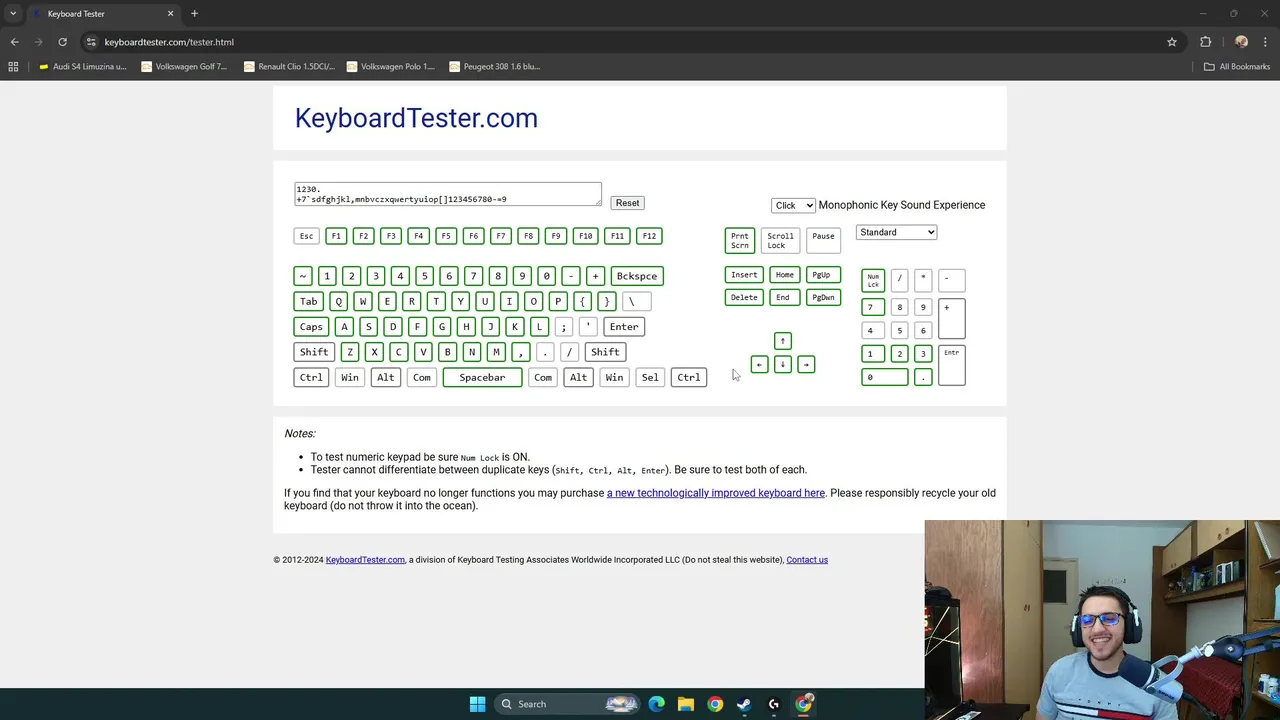Screen dimensions: 1280x720
Task: Toggle the Caps key
Action: pos(311,327)
